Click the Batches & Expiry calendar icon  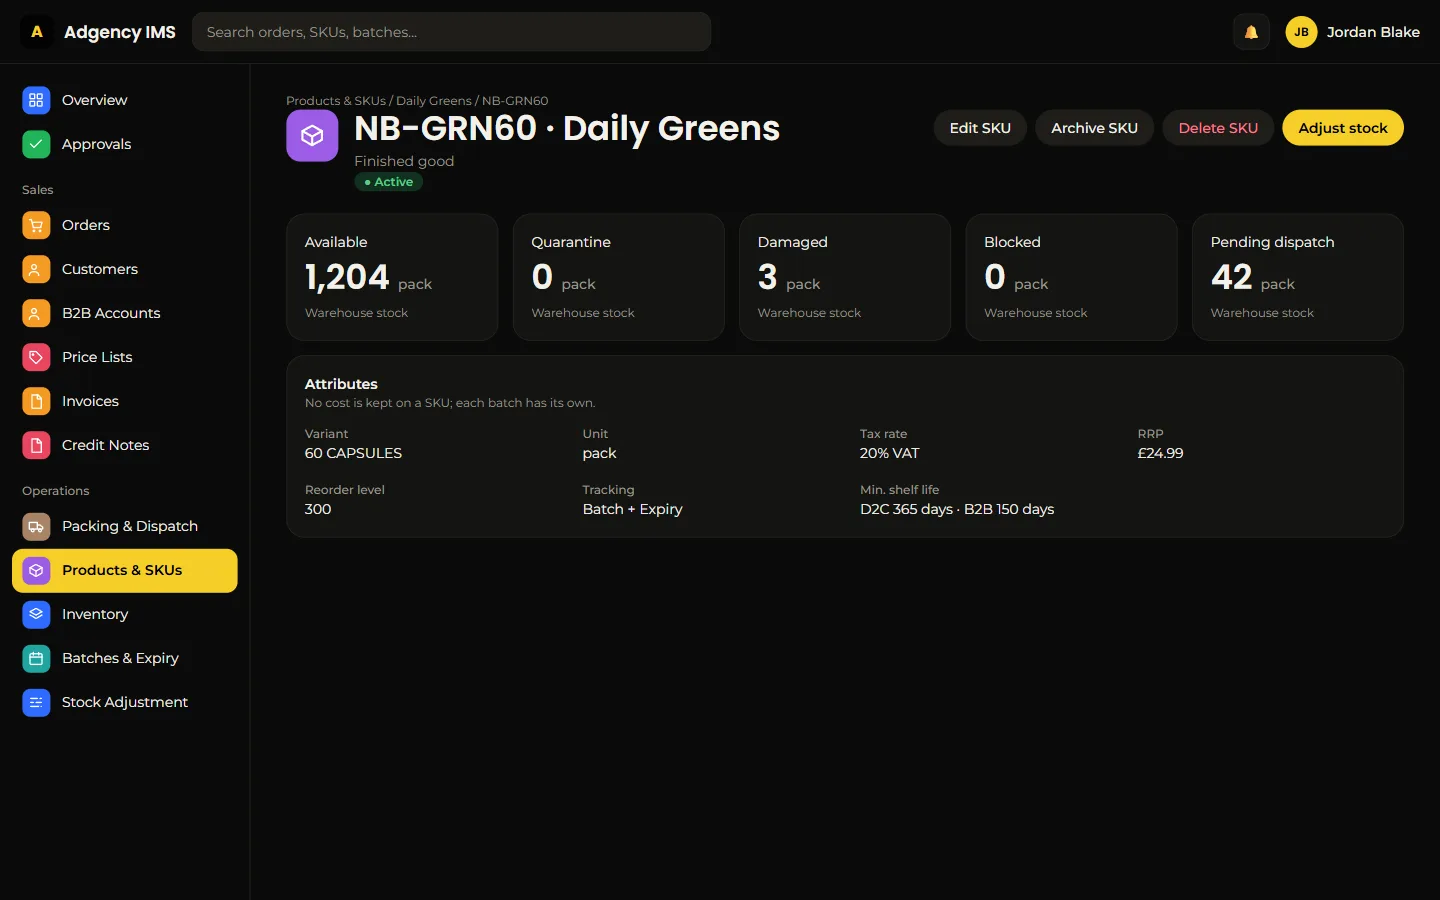[x=36, y=658]
